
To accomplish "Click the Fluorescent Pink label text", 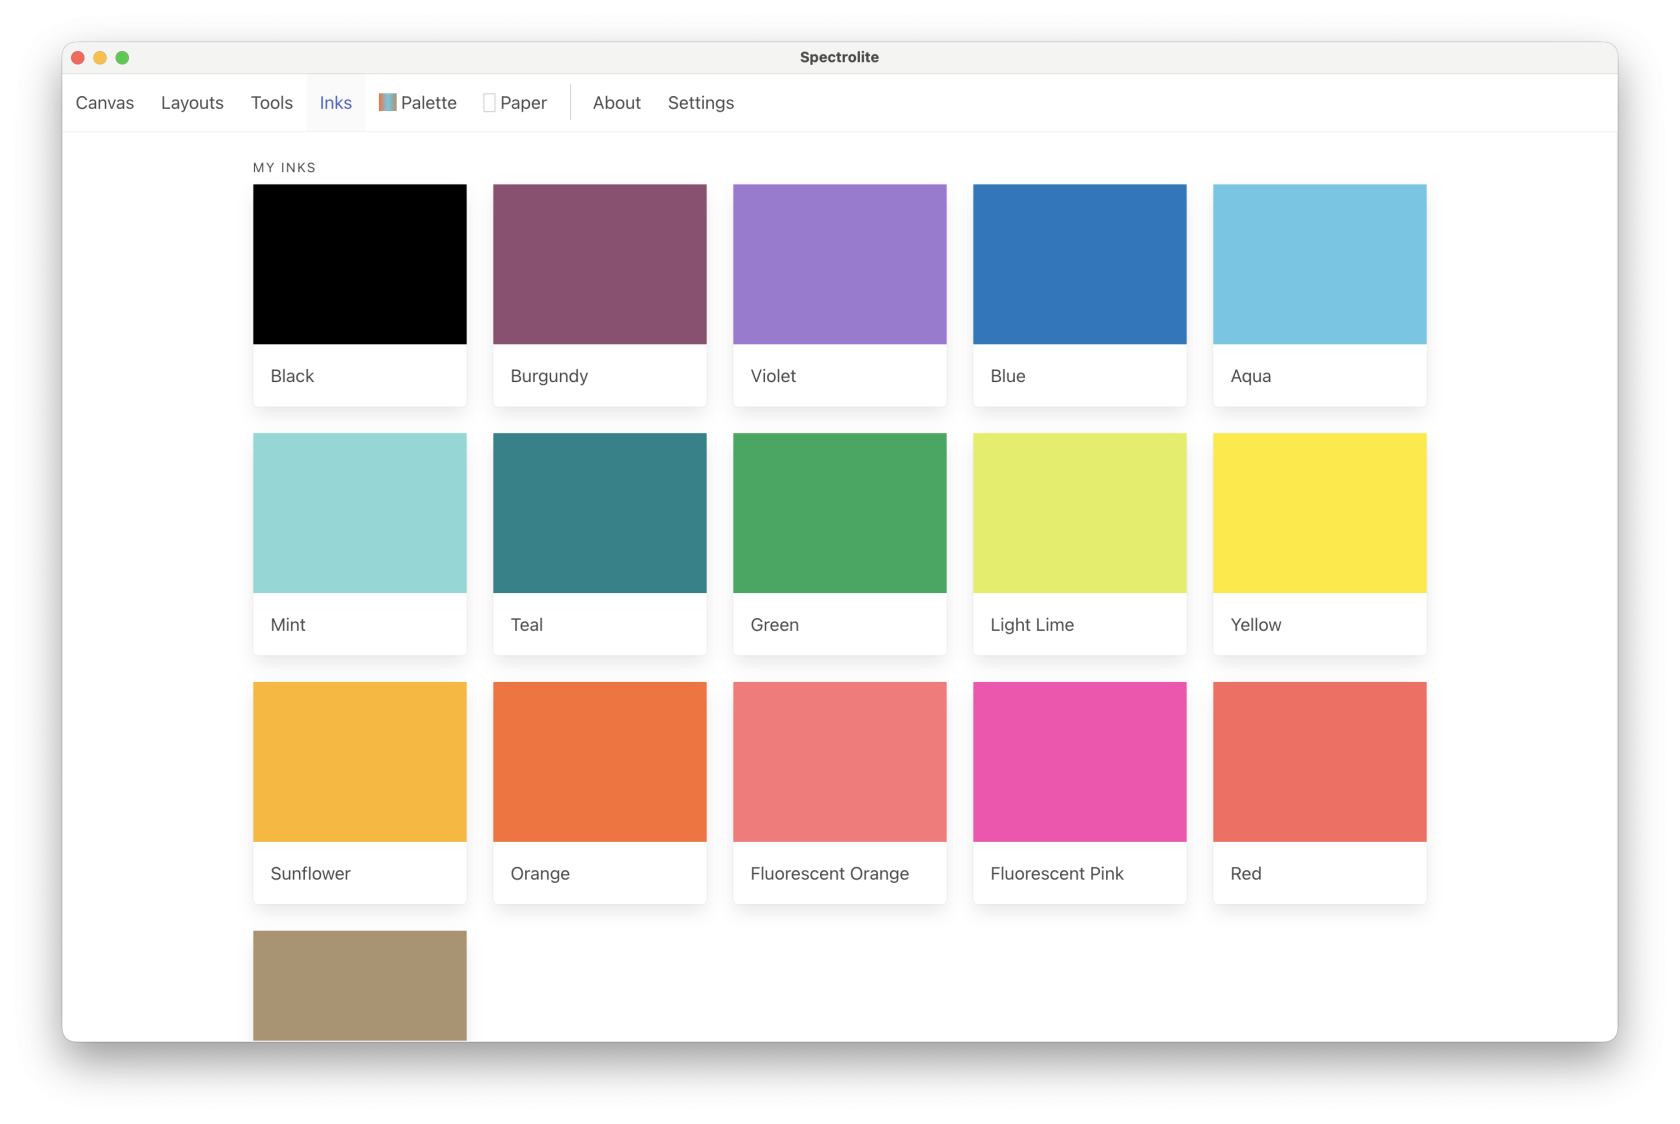I will (x=1057, y=873).
